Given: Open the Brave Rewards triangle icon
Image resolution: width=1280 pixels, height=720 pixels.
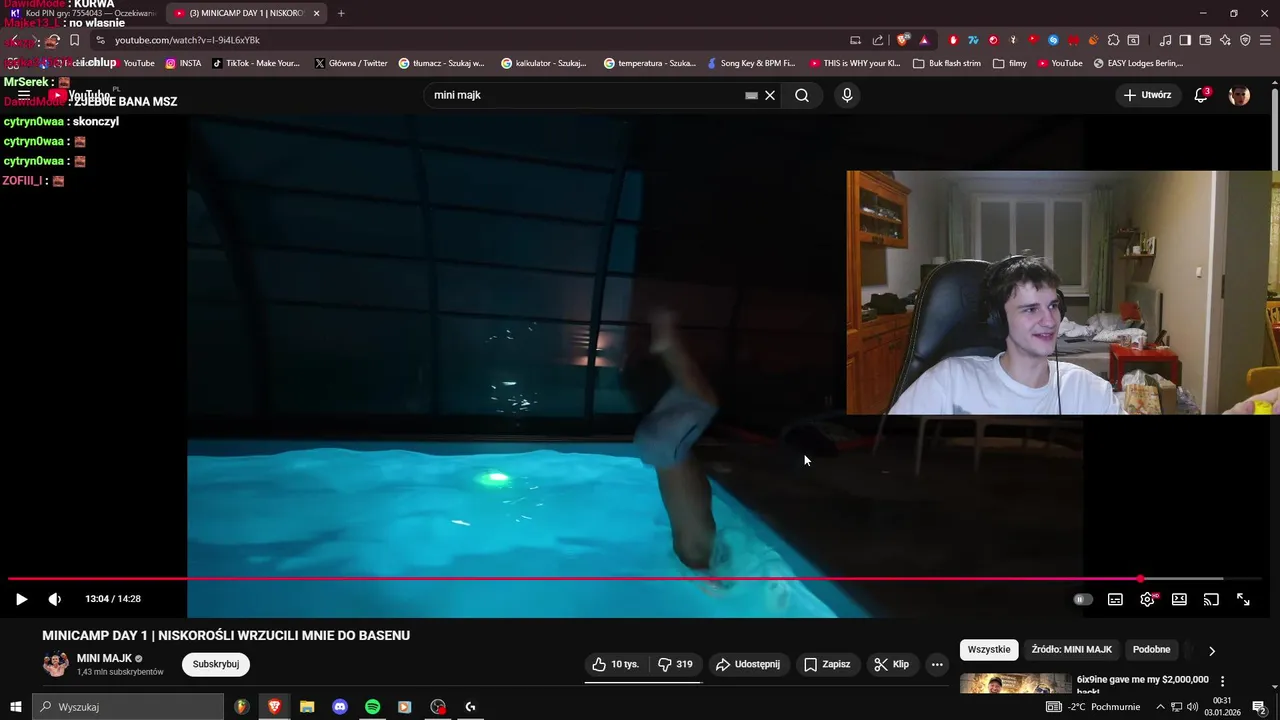Looking at the screenshot, I should [x=924, y=40].
